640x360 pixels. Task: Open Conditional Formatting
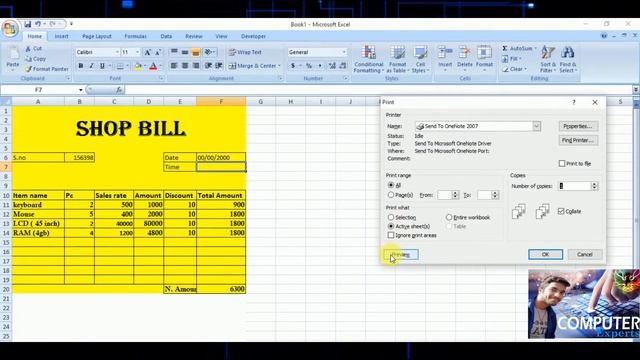(x=368, y=59)
